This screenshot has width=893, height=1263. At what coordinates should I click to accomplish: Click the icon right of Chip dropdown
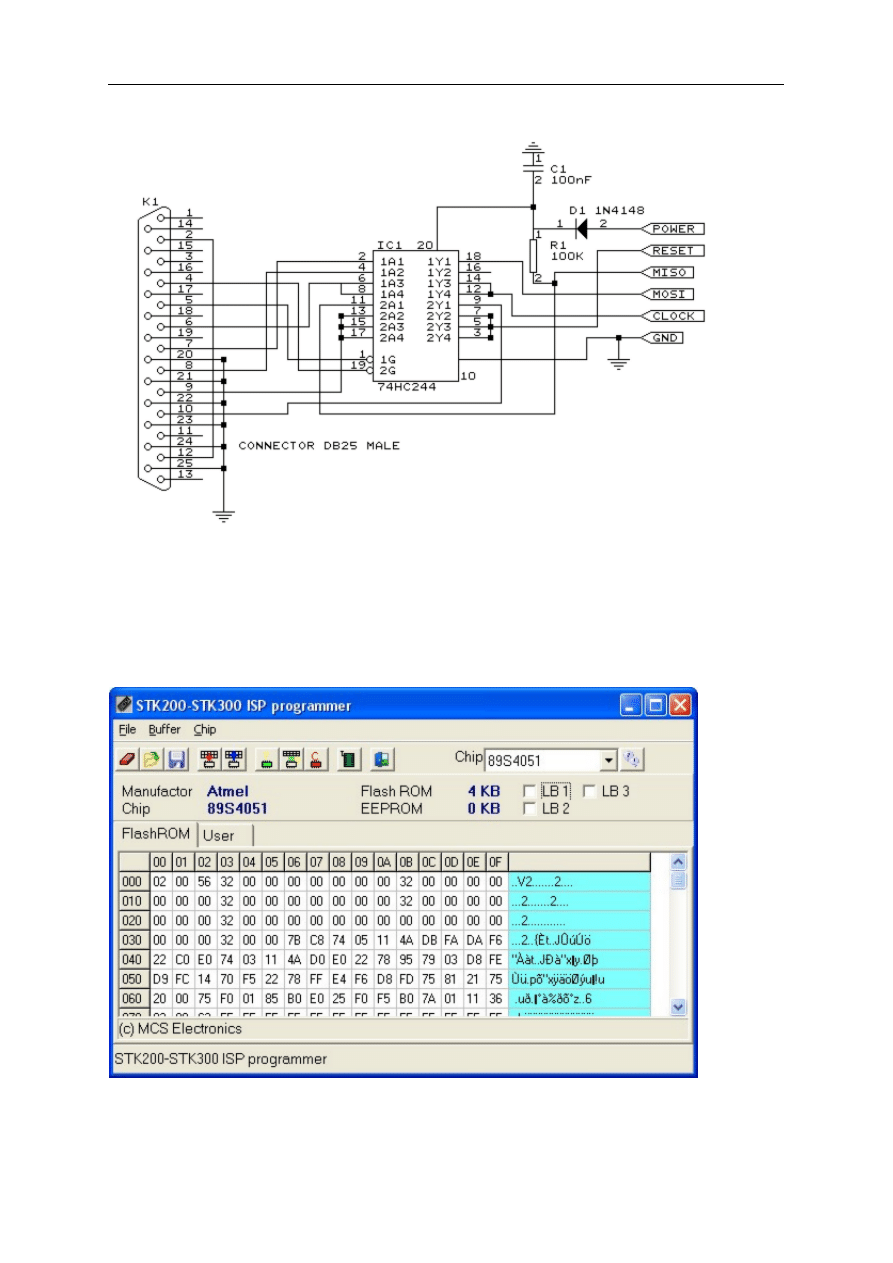pyautogui.click(x=632, y=760)
